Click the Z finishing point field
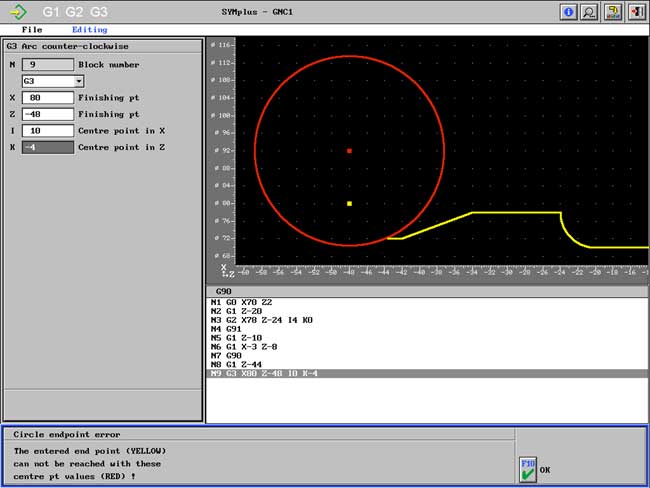650x488 pixels. (47, 114)
